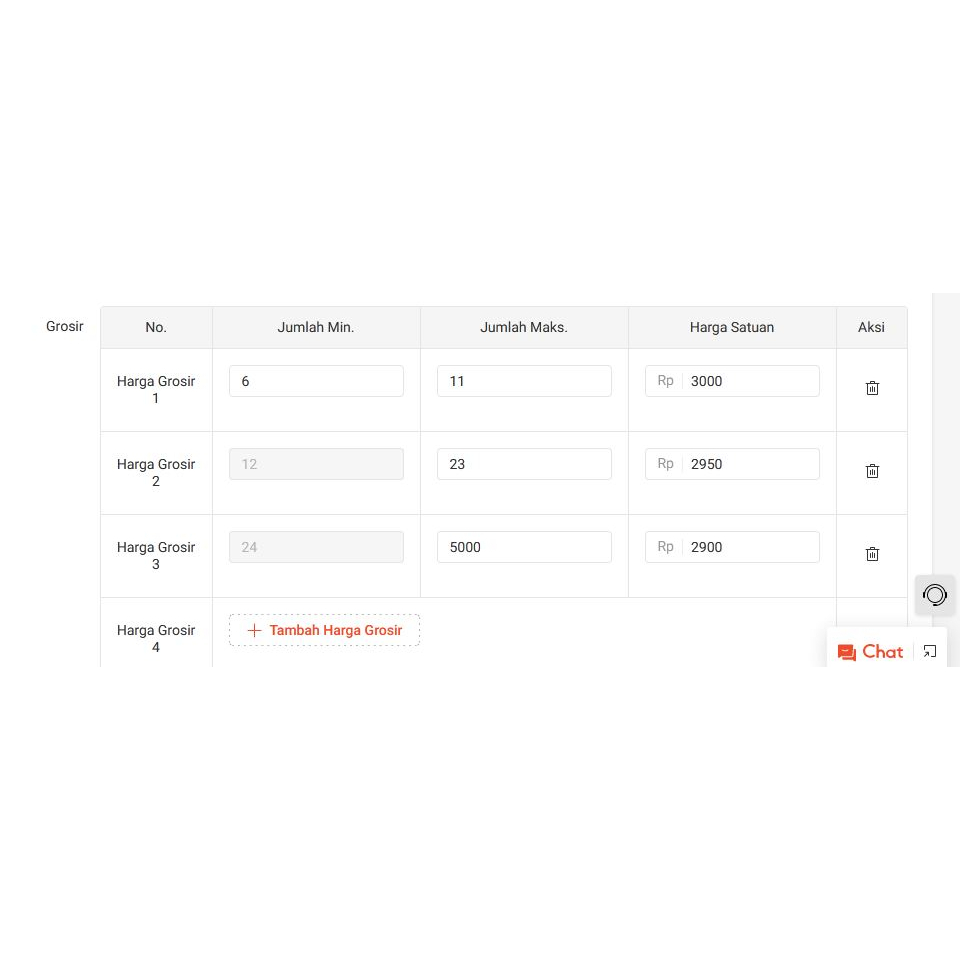Expand the chat window arrow icon

click(x=930, y=651)
